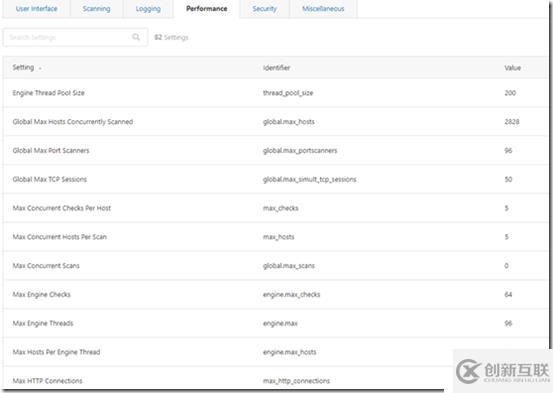The width and height of the screenshot is (553, 393).
Task: Sort by the Value column header
Action: click(512, 68)
